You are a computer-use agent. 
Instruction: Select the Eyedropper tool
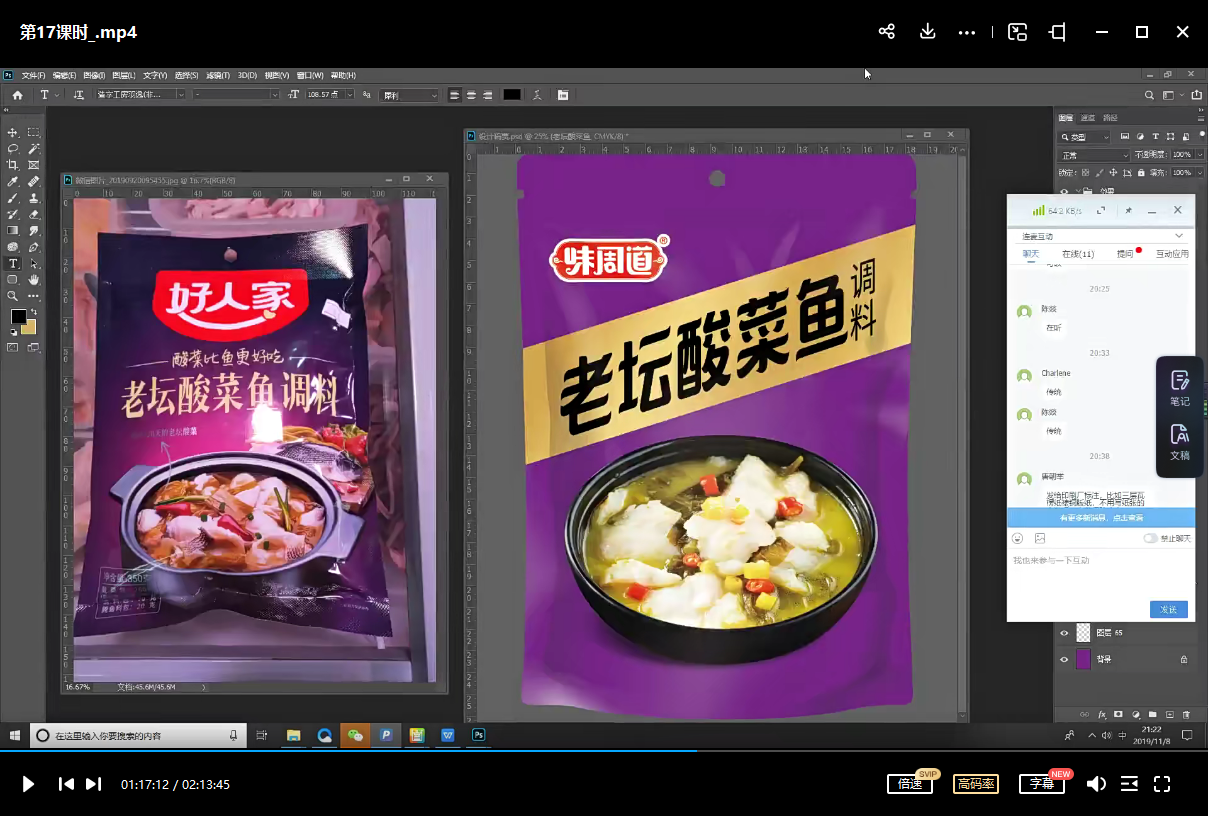point(13,181)
